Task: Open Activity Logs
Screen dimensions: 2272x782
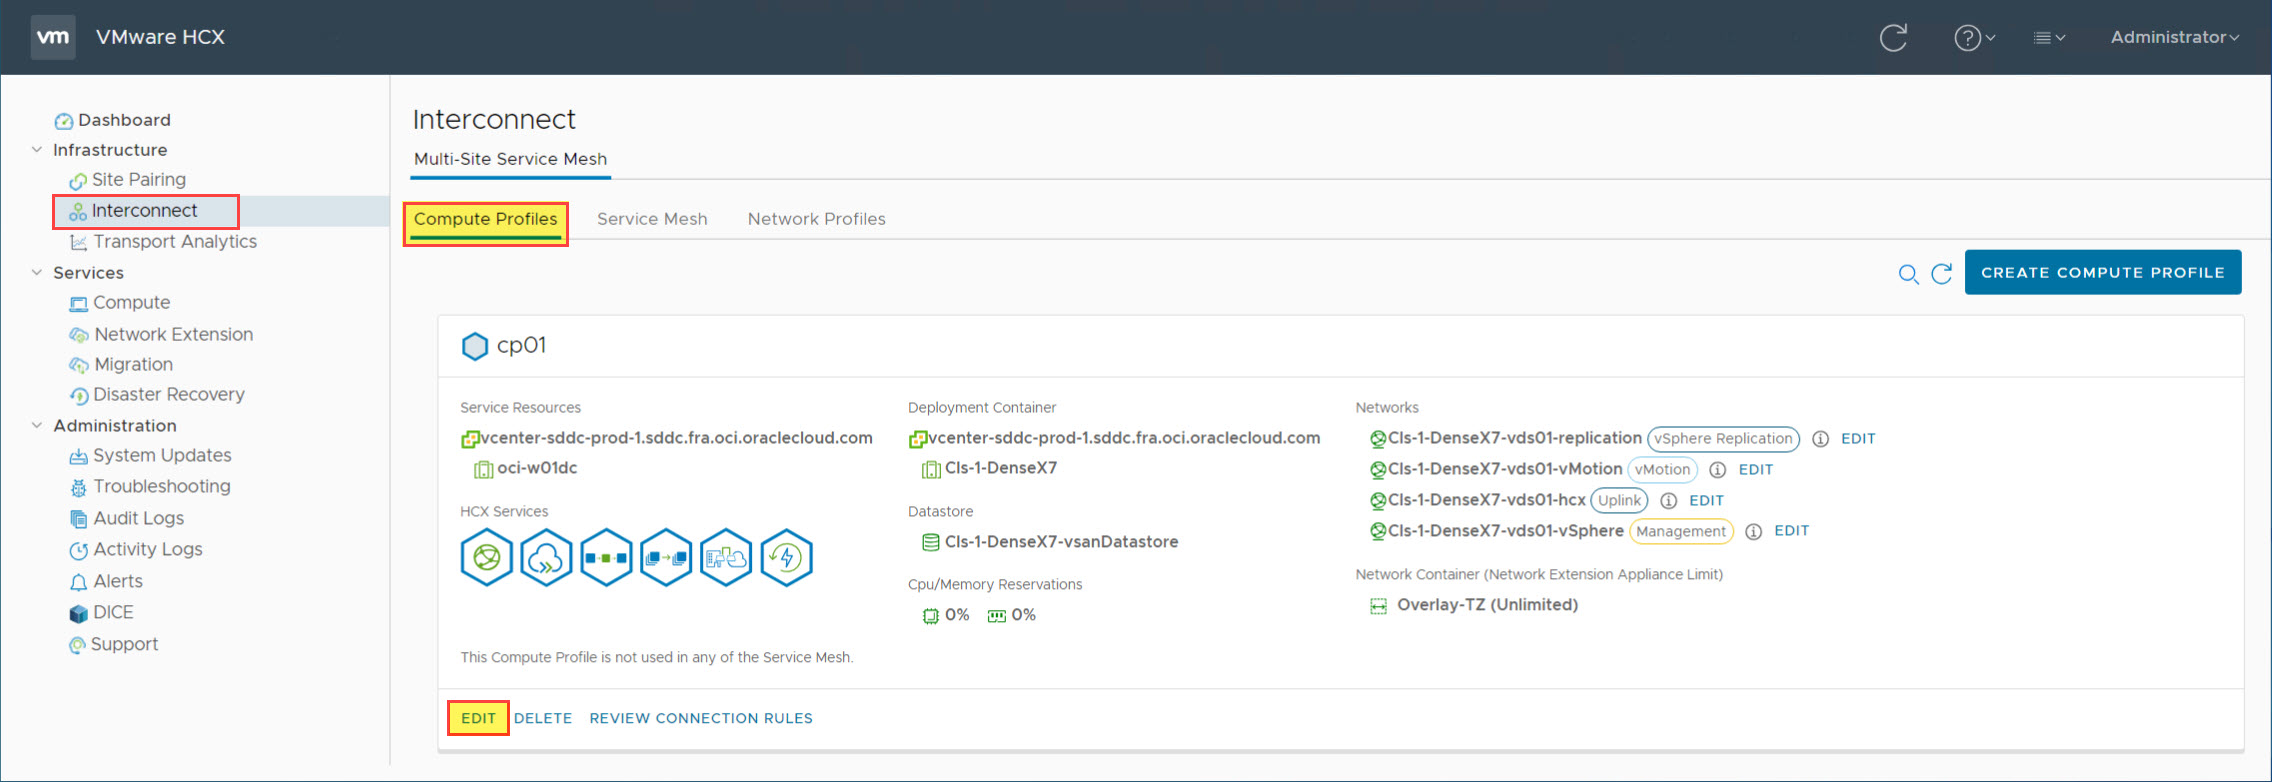Action: [x=147, y=550]
